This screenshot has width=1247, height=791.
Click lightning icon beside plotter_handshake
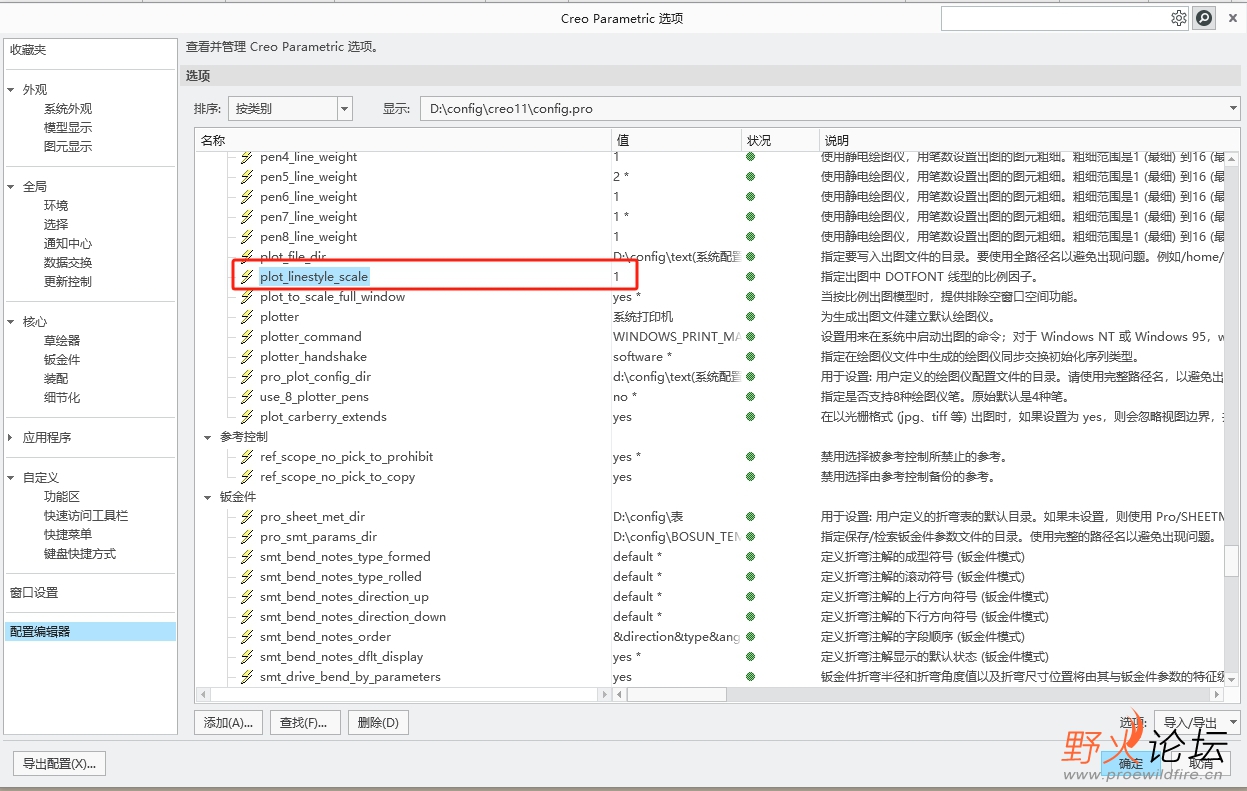tap(247, 357)
